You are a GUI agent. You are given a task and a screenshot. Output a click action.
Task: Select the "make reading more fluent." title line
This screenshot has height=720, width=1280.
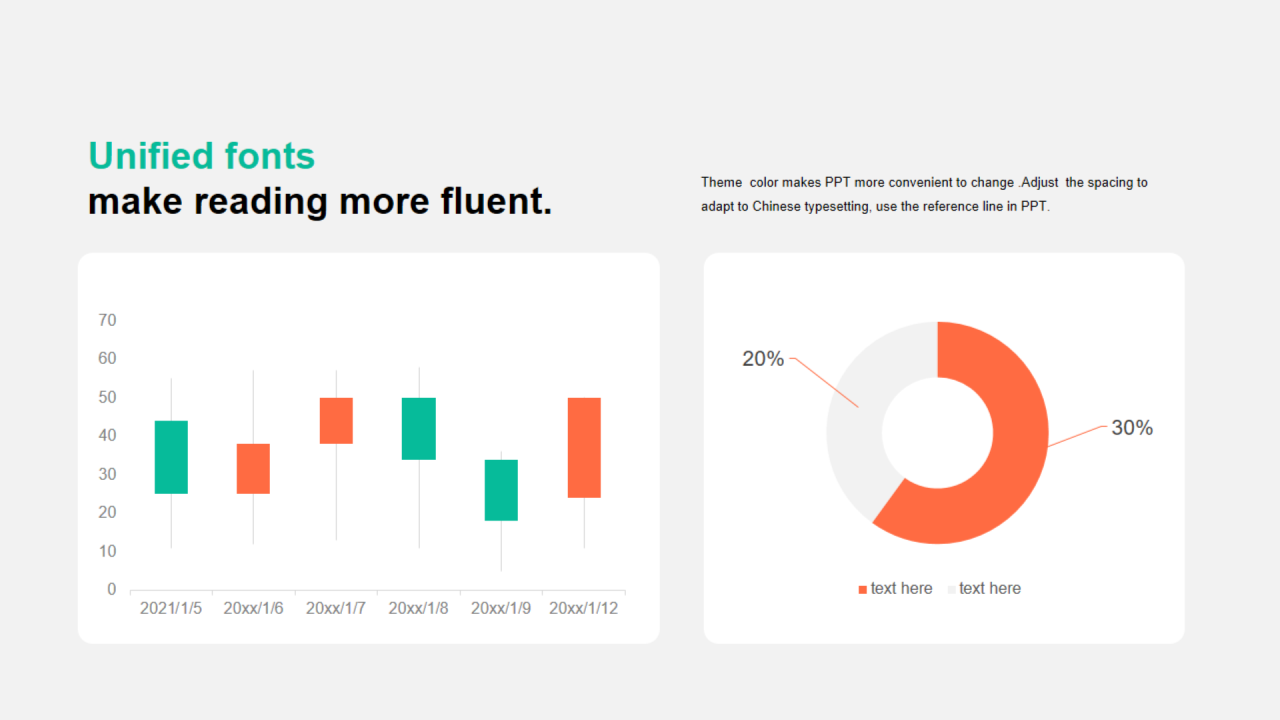tap(320, 202)
